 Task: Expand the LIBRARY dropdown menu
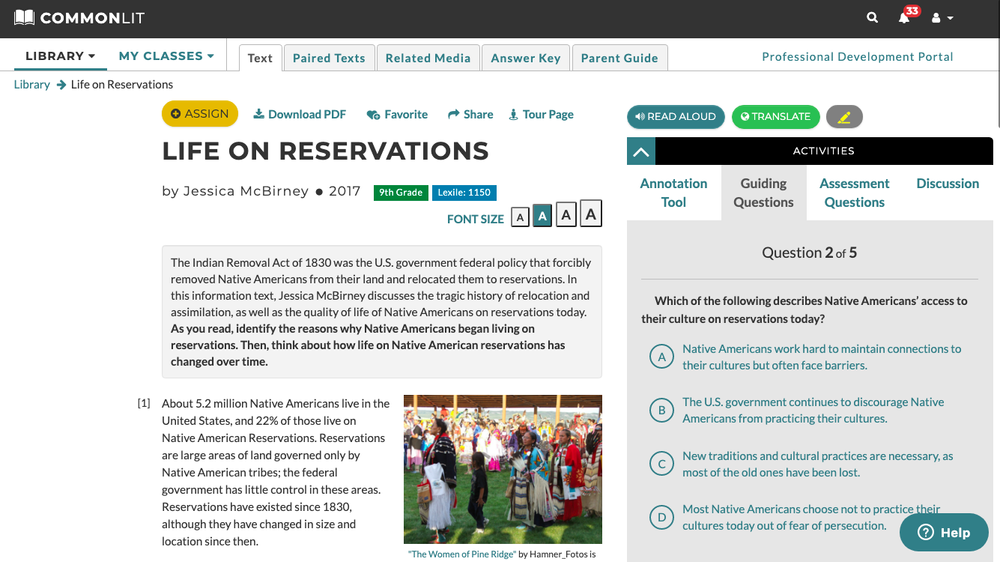(x=60, y=55)
